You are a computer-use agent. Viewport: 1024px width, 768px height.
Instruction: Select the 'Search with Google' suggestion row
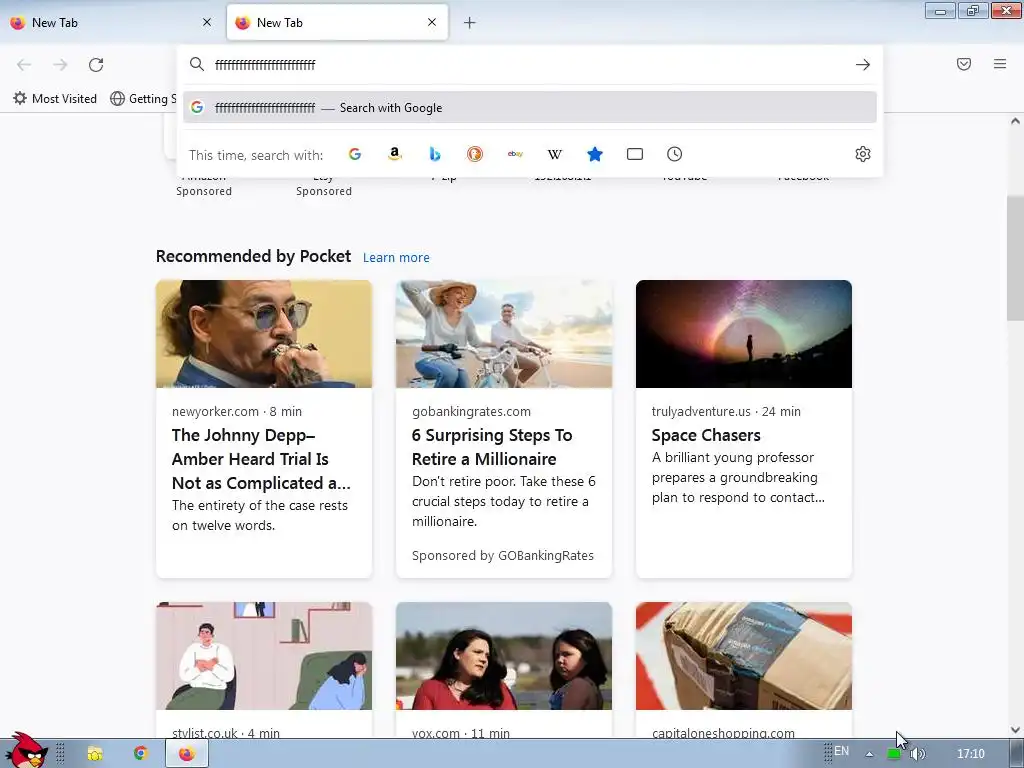530,108
